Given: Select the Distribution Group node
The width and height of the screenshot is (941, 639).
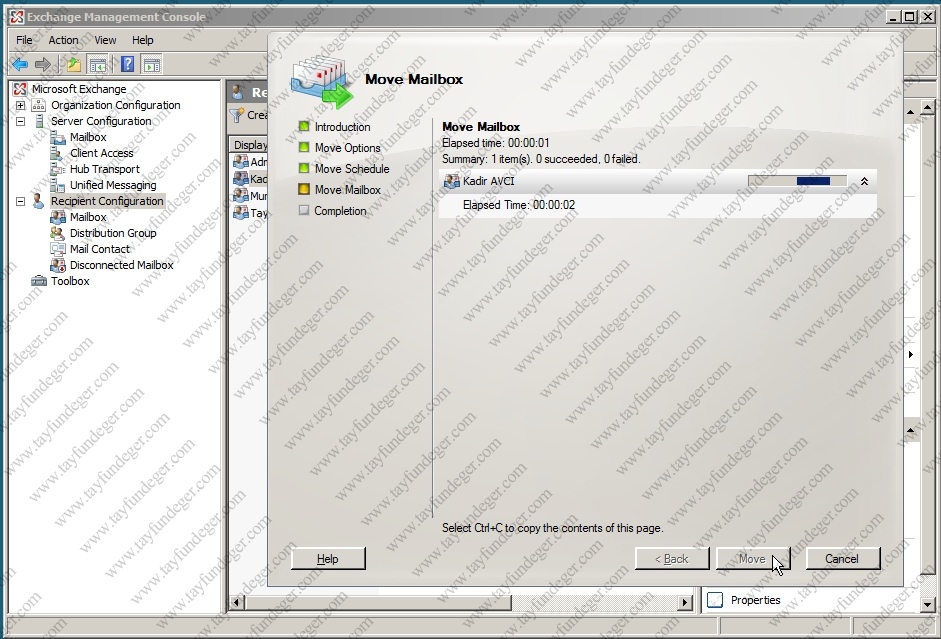Looking at the screenshot, I should [113, 233].
